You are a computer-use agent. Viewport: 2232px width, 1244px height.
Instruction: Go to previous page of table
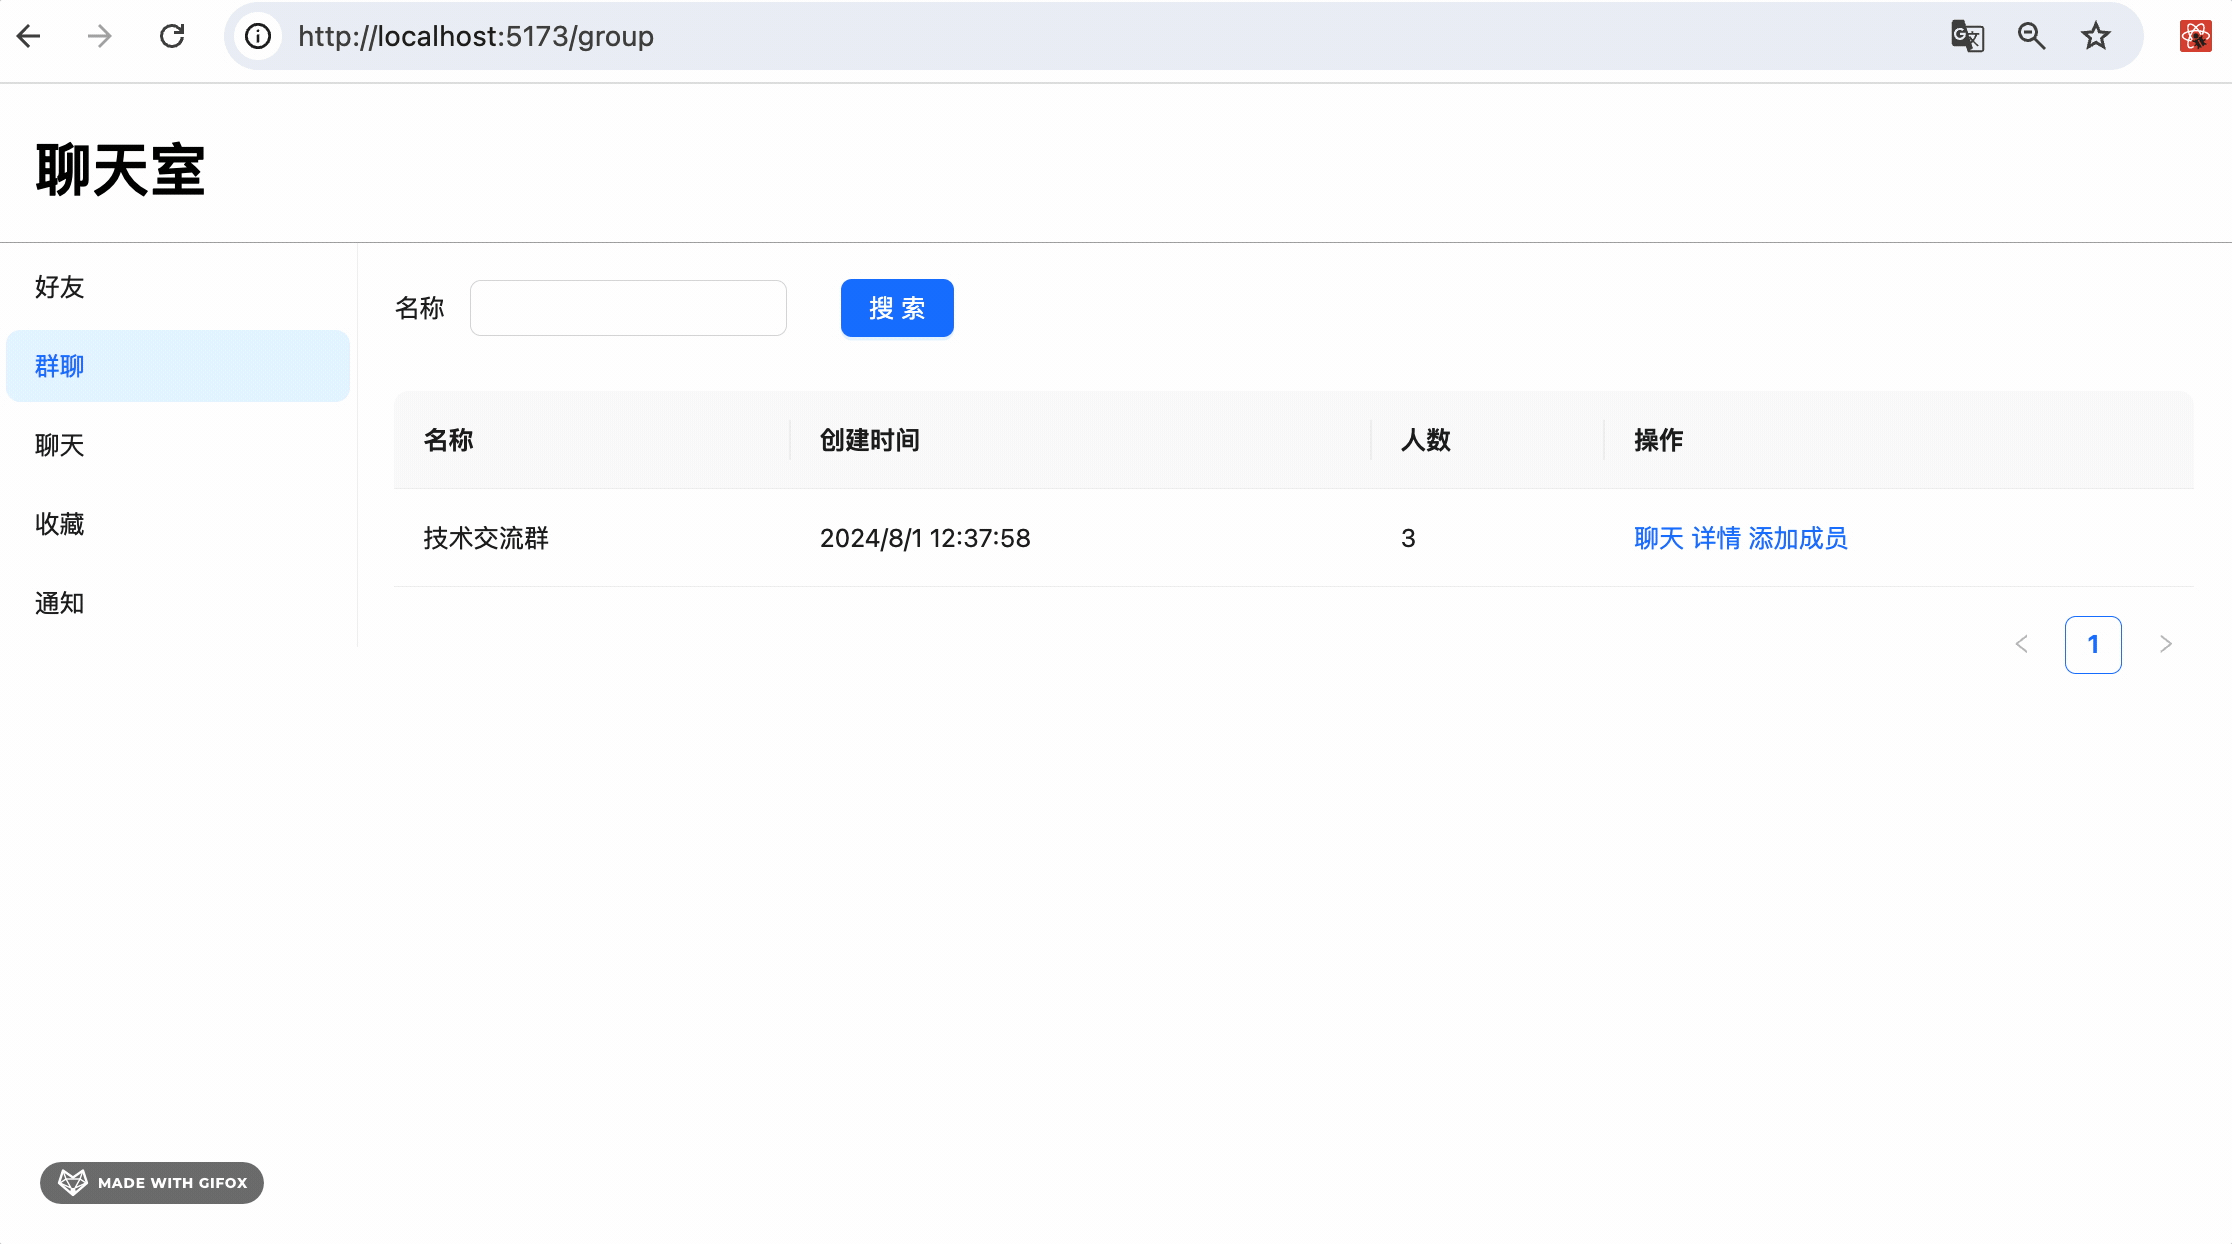(2021, 644)
